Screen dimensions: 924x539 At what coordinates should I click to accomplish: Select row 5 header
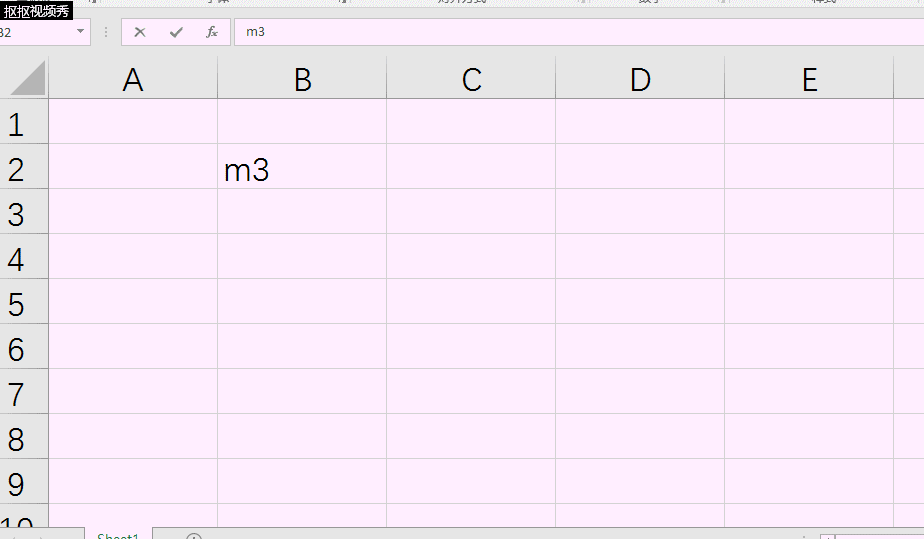click(x=24, y=302)
